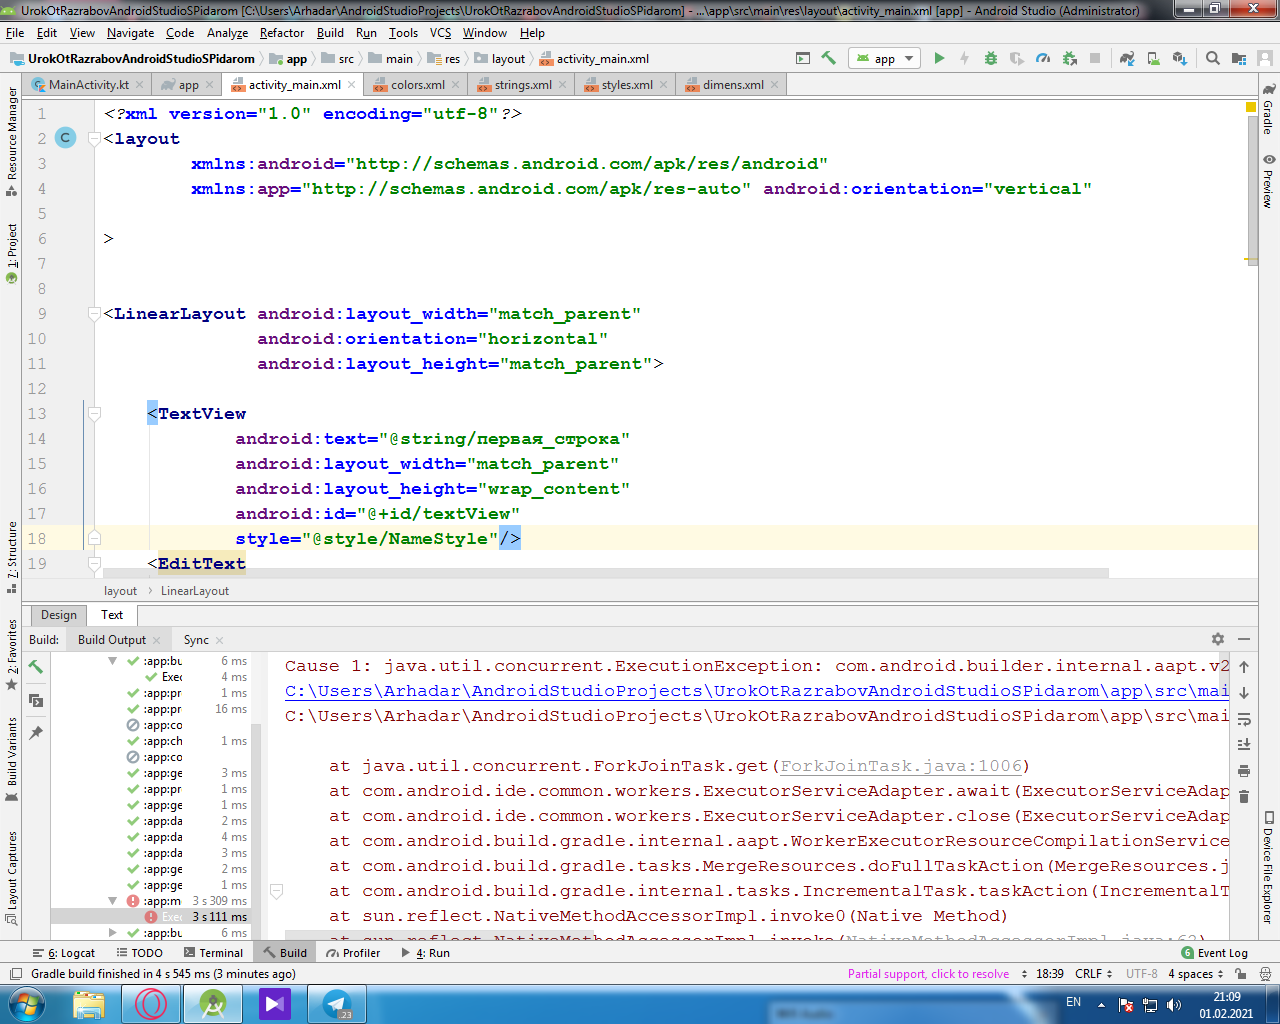Viewport: 1280px width, 1024px height.
Task: Click the class gutter icon on line 2
Action: pyautogui.click(x=66, y=138)
